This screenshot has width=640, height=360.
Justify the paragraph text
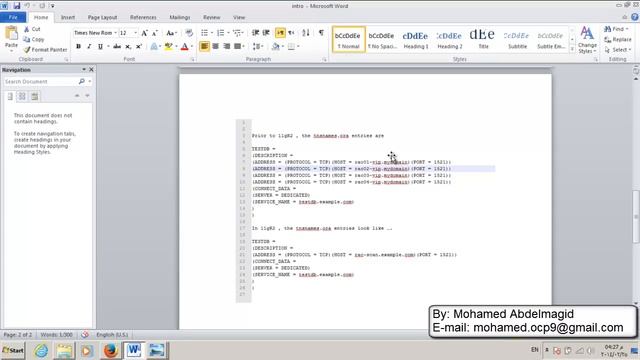[x=237, y=47]
